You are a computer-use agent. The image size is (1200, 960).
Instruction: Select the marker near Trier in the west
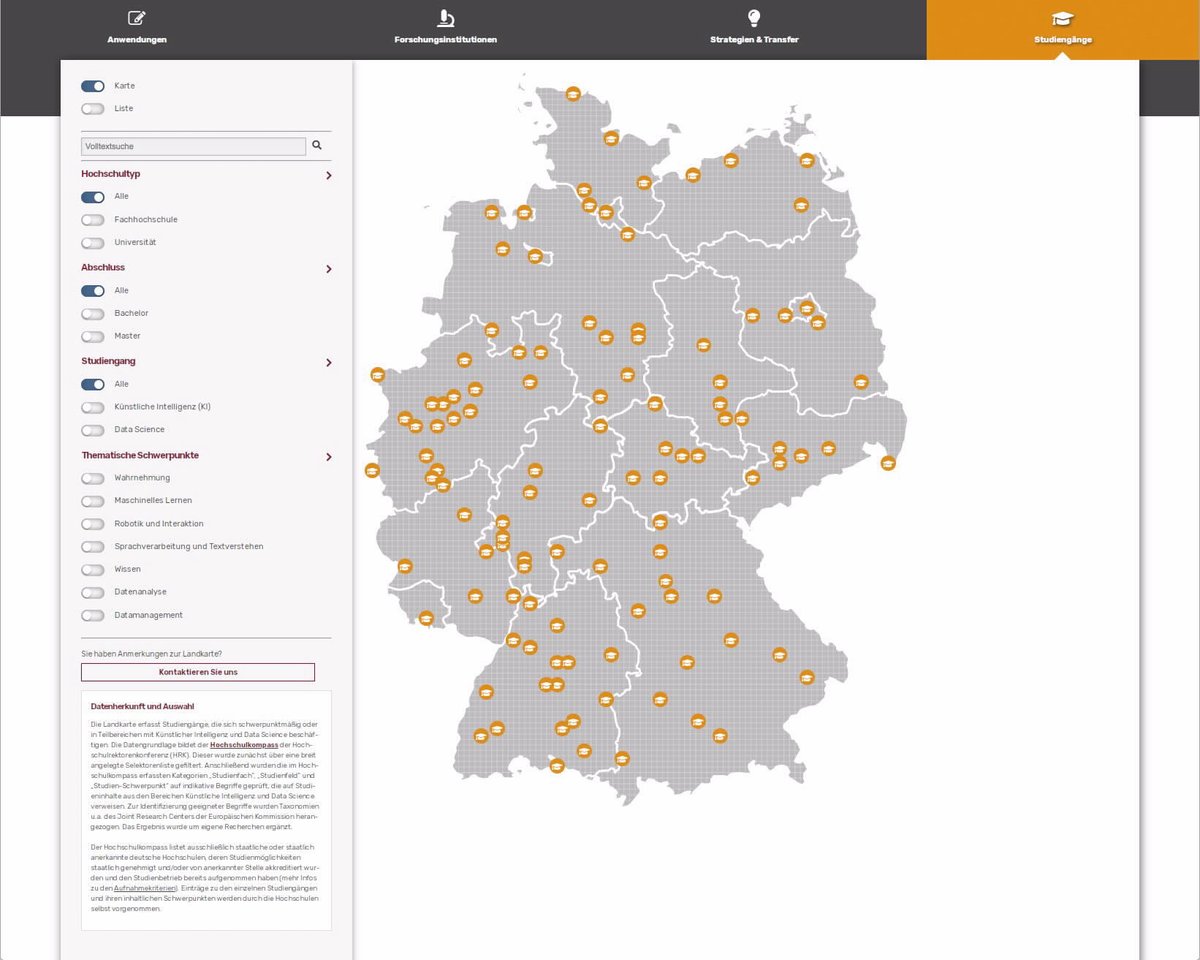(x=405, y=566)
